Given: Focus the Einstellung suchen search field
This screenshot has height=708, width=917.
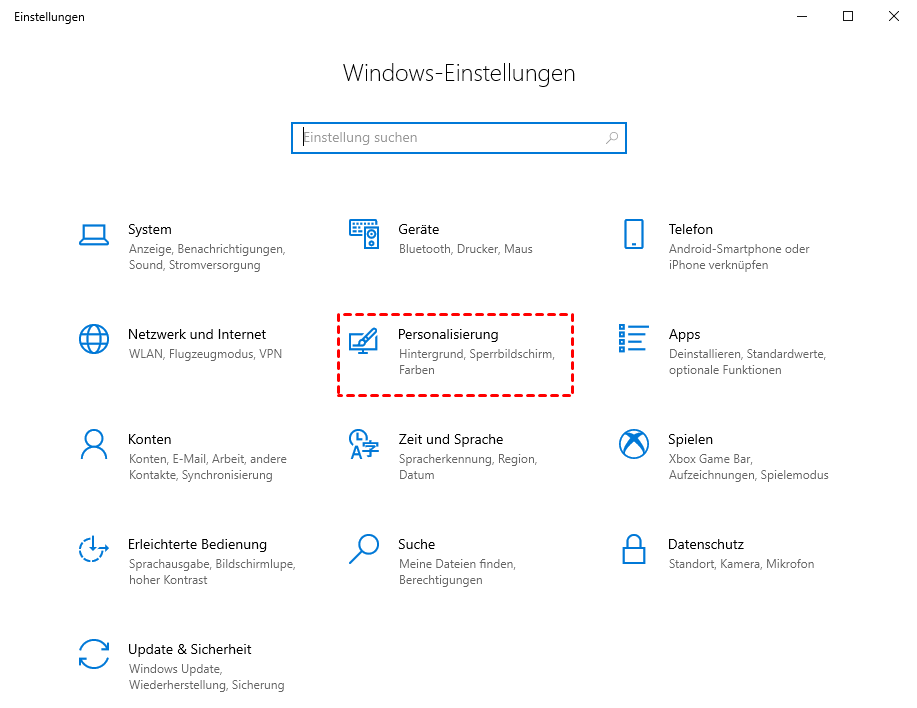Looking at the screenshot, I should pyautogui.click(x=450, y=138).
